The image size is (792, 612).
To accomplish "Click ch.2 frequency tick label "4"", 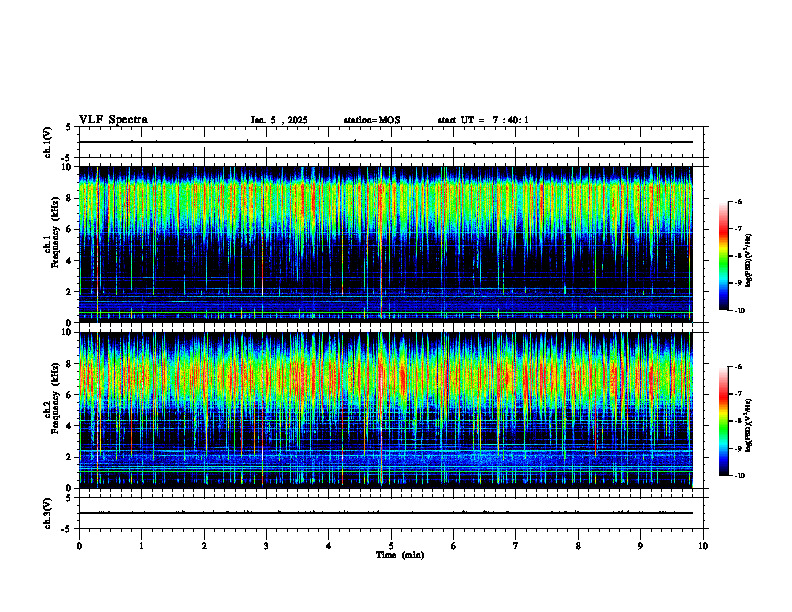I will pos(71,426).
